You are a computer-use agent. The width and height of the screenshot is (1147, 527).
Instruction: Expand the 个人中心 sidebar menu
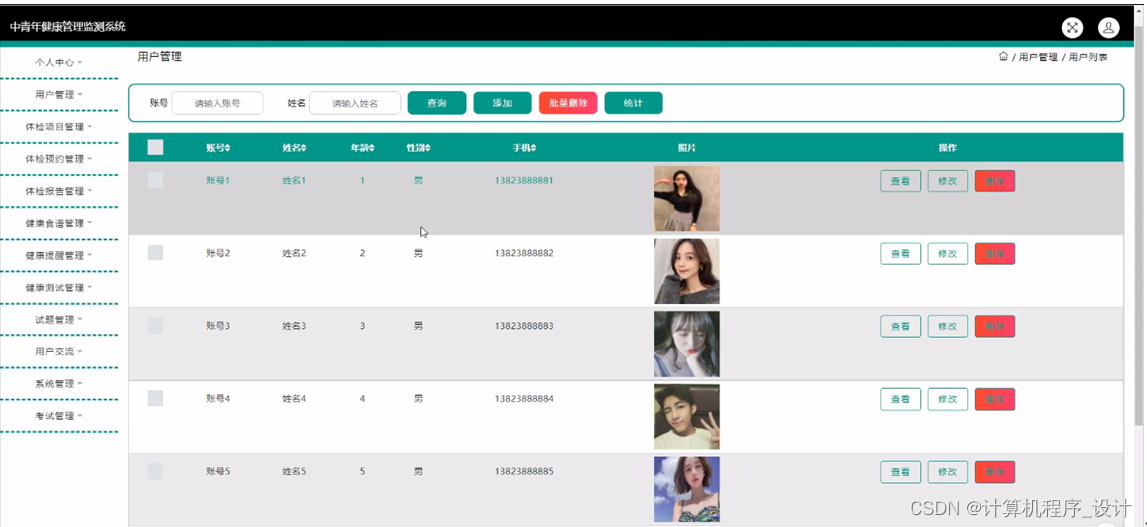pos(59,62)
